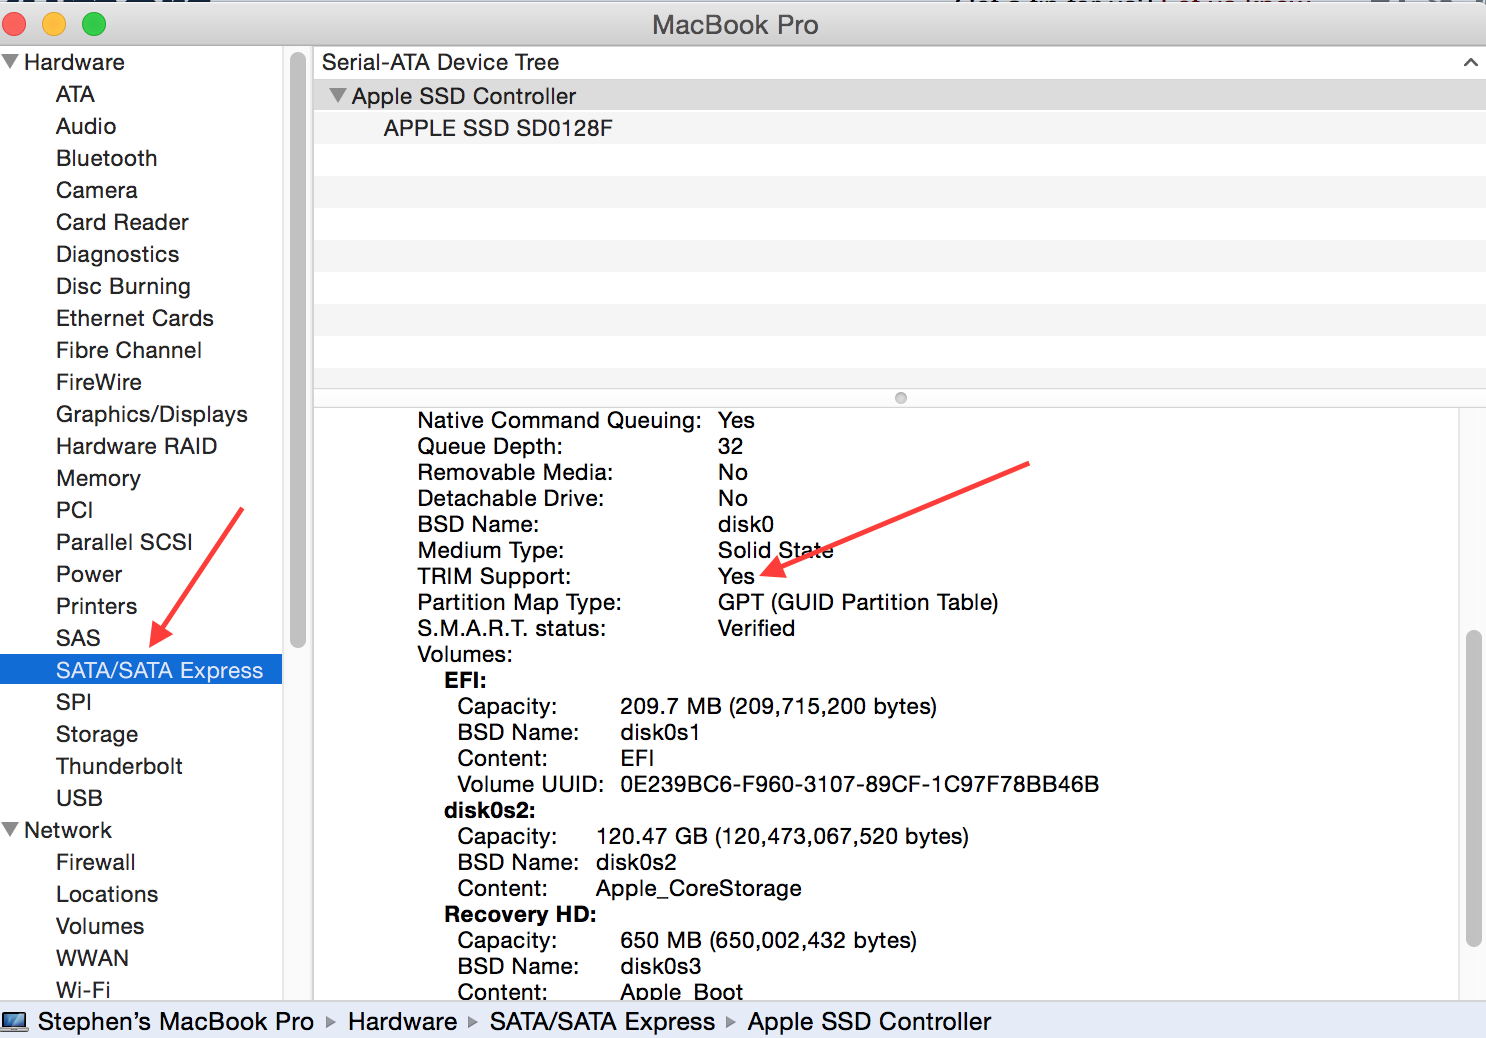Click the highlighted SATA/SATA Express item
Image resolution: width=1486 pixels, height=1038 pixels.
pyautogui.click(x=141, y=670)
